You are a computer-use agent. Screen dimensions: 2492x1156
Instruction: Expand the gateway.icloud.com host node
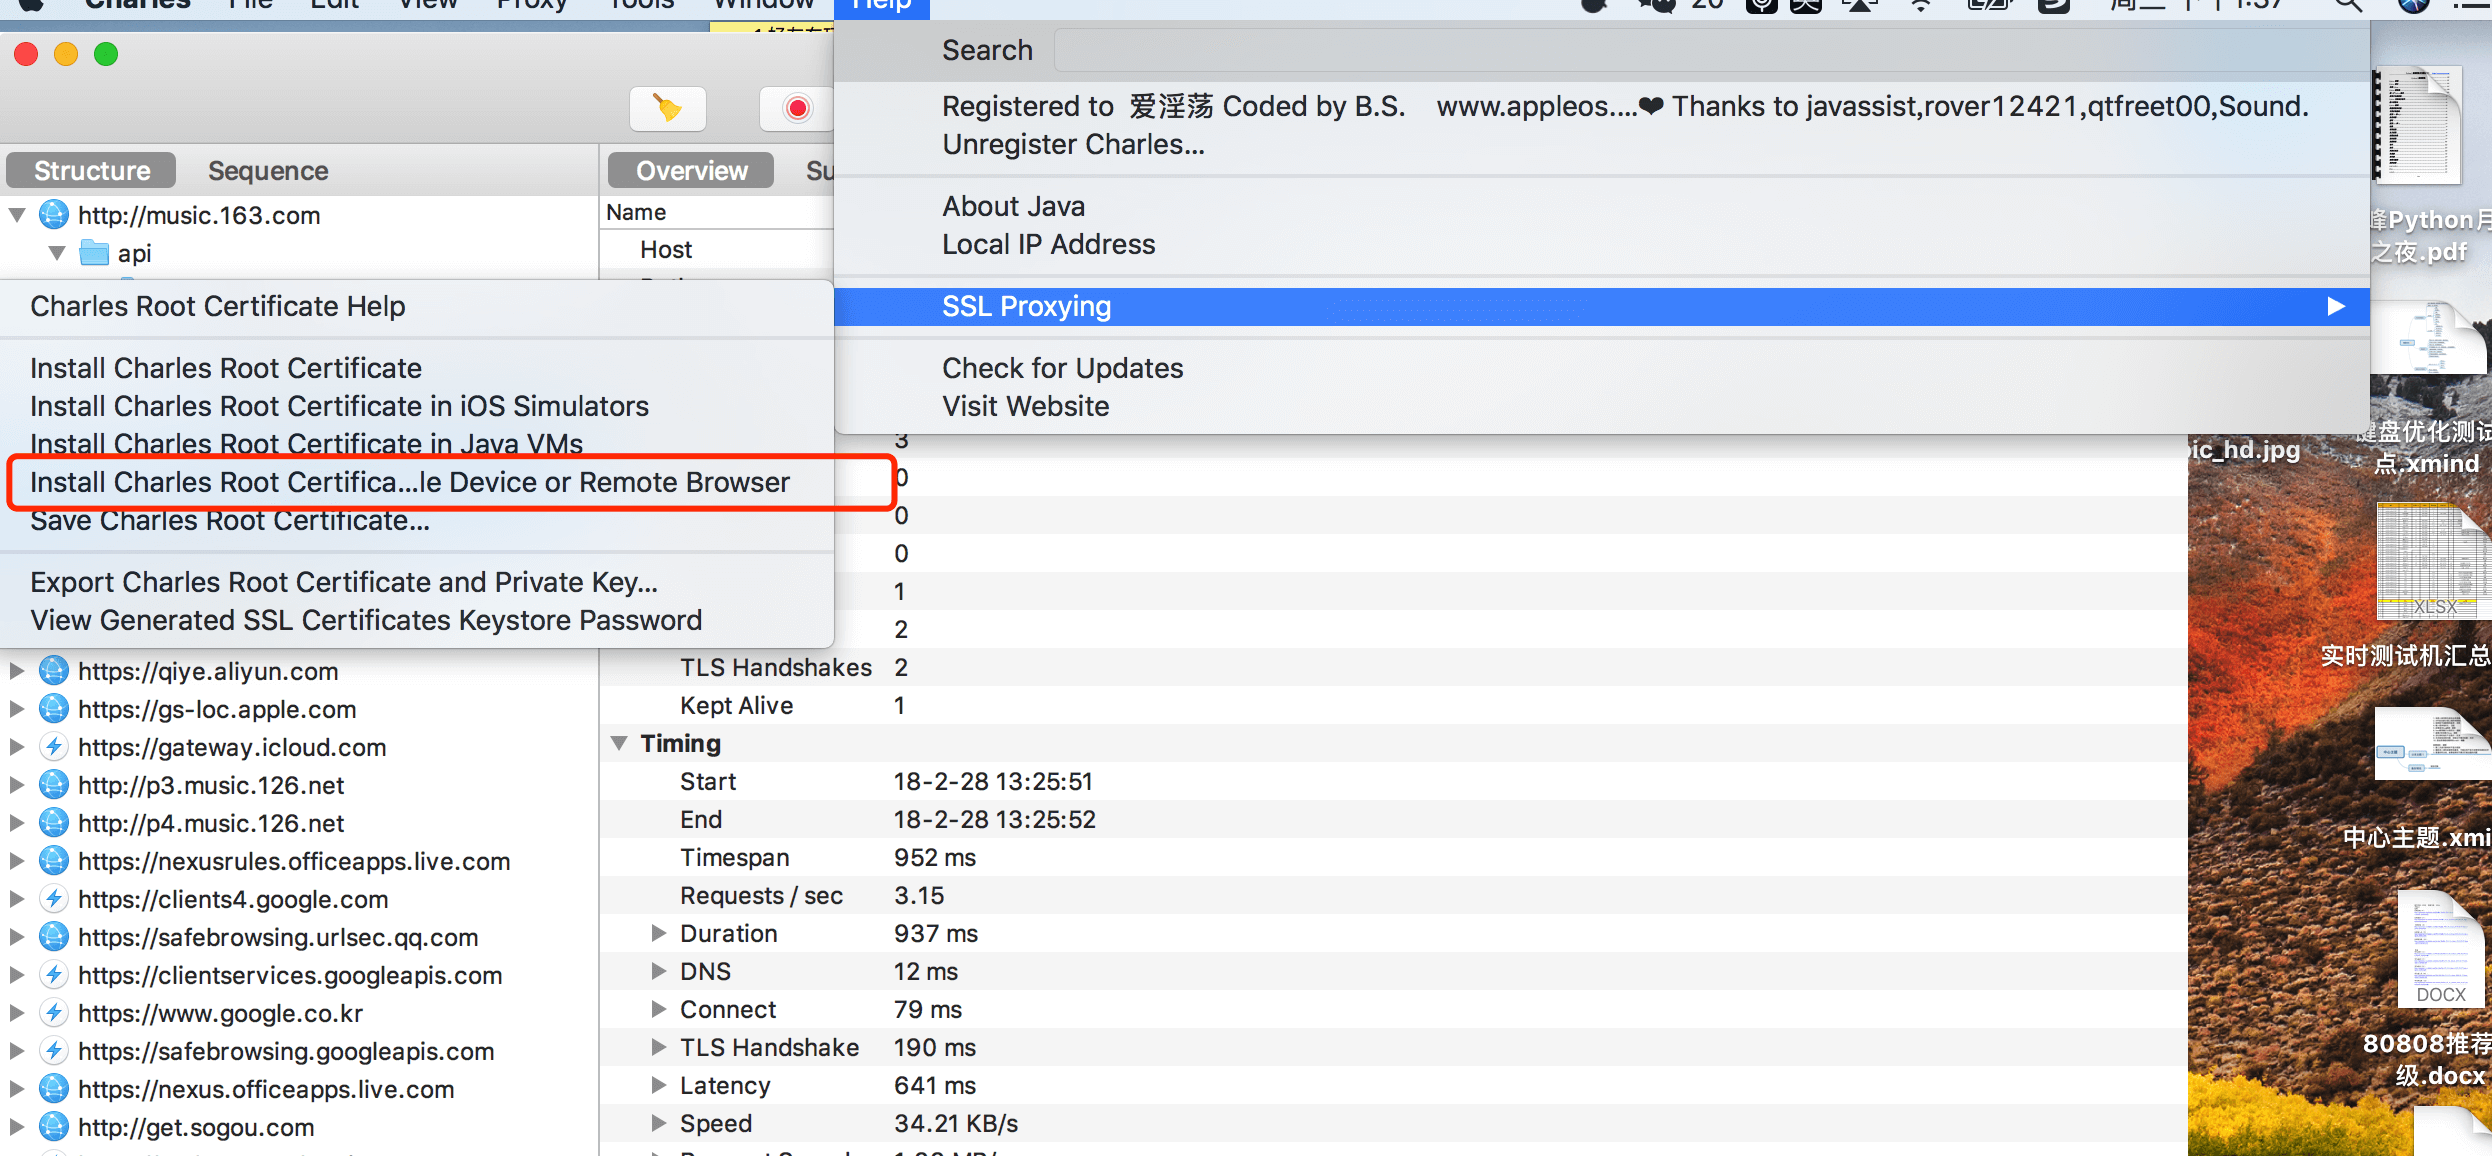click(17, 747)
